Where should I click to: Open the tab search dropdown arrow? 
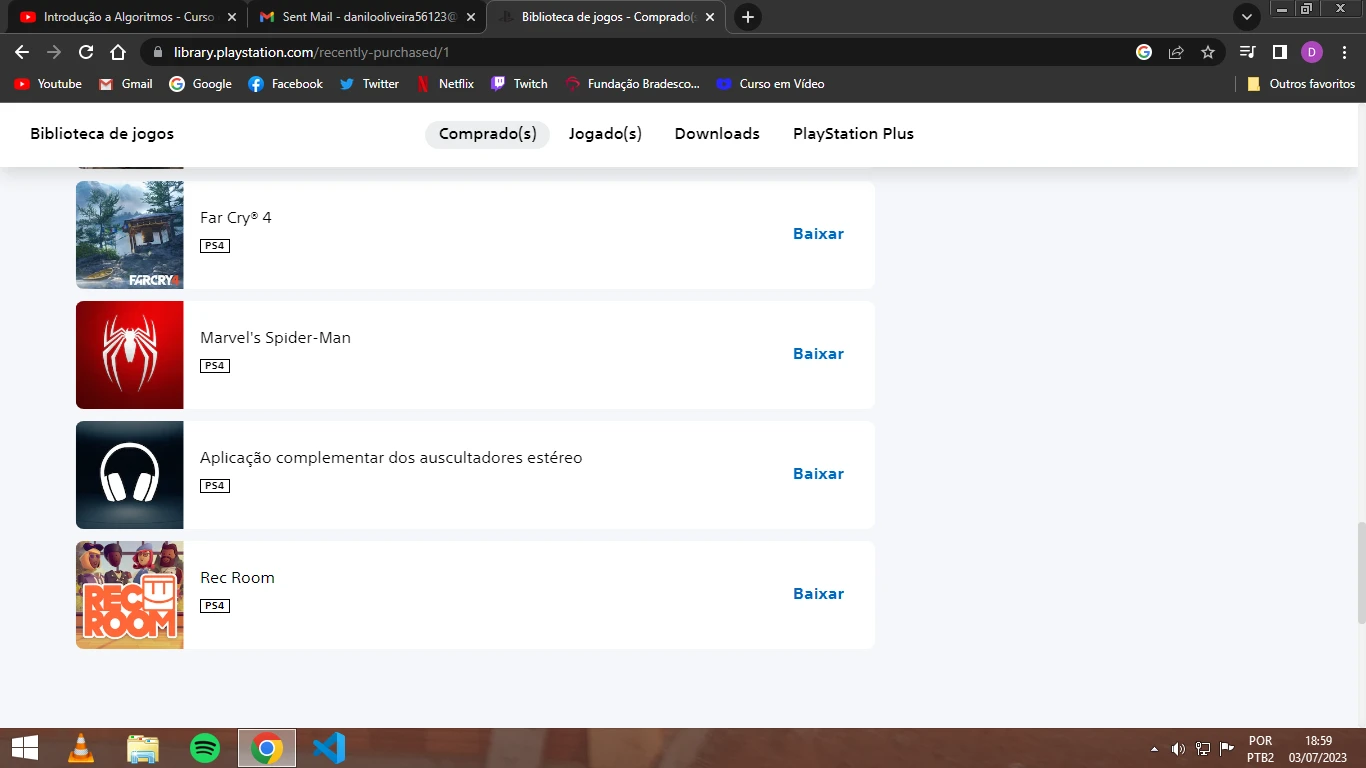(x=1247, y=17)
